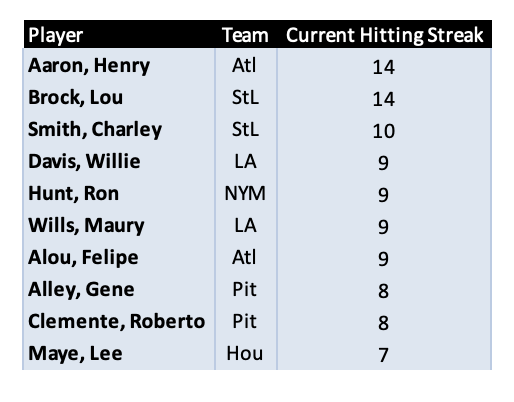Click Henry Aaron's Atl team cell

pyautogui.click(x=246, y=66)
